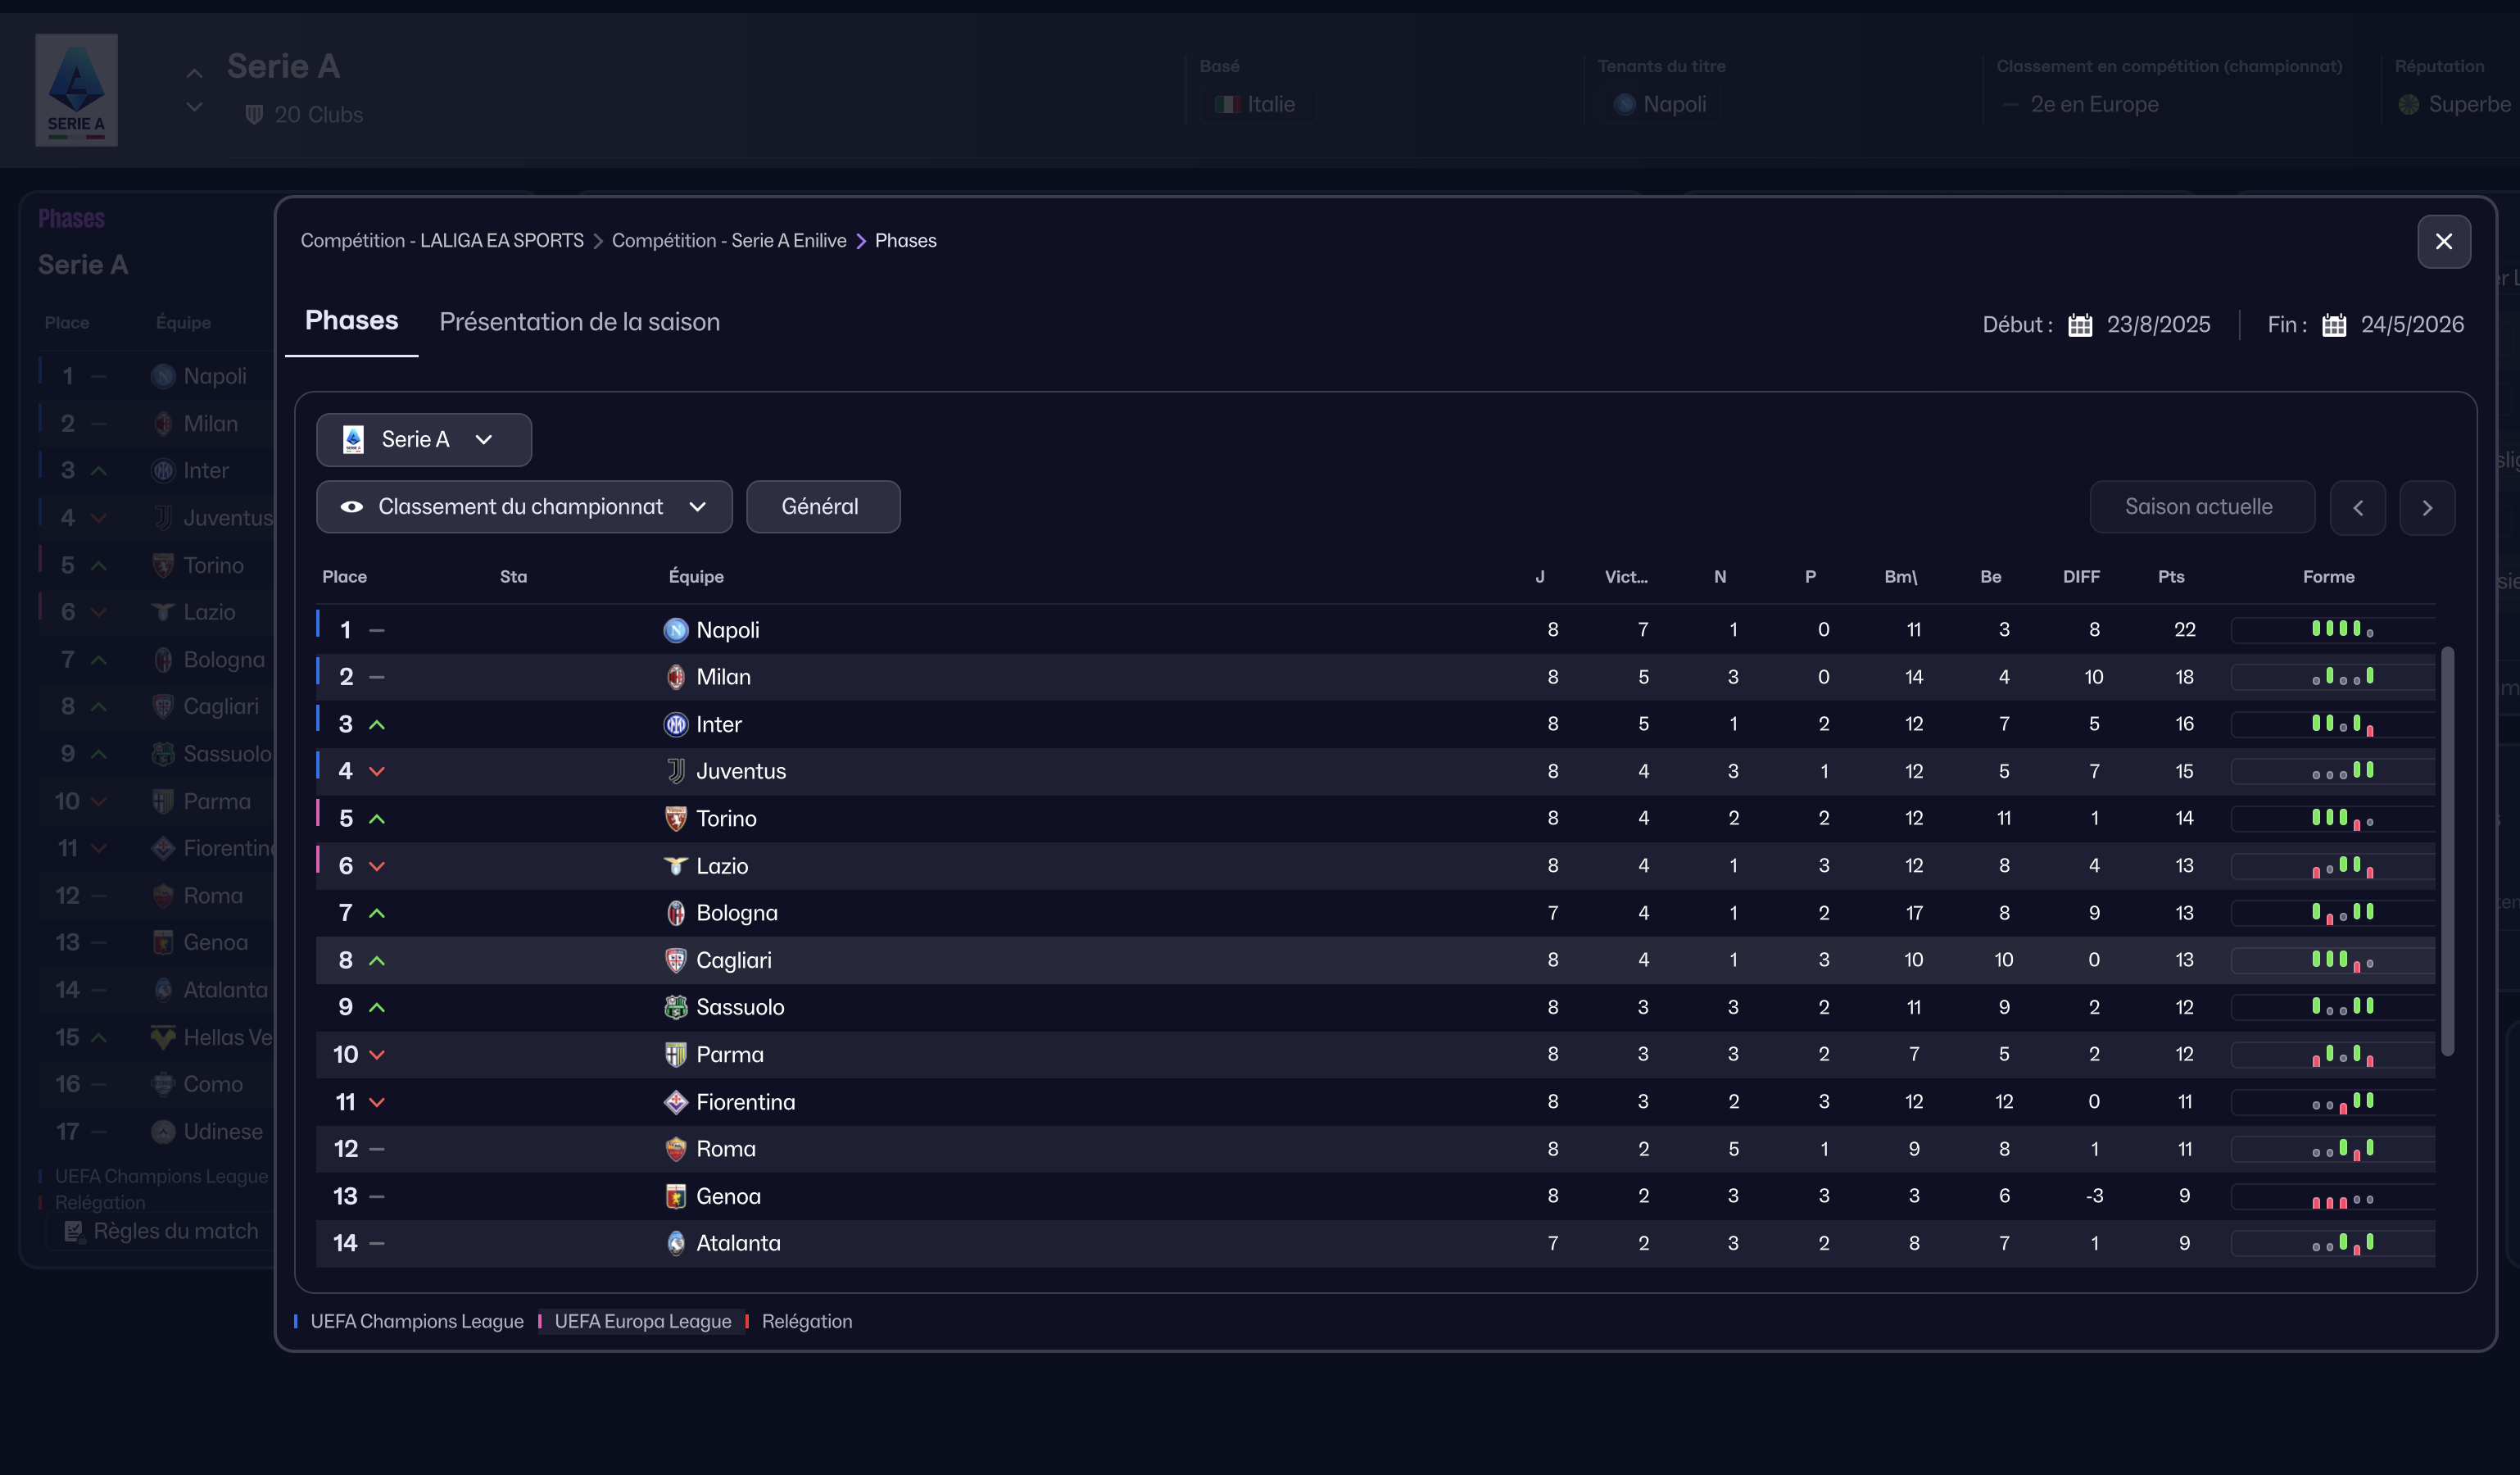Click the Napoli club badge icon
Viewport: 2520px width, 1475px height.
pyautogui.click(x=676, y=630)
